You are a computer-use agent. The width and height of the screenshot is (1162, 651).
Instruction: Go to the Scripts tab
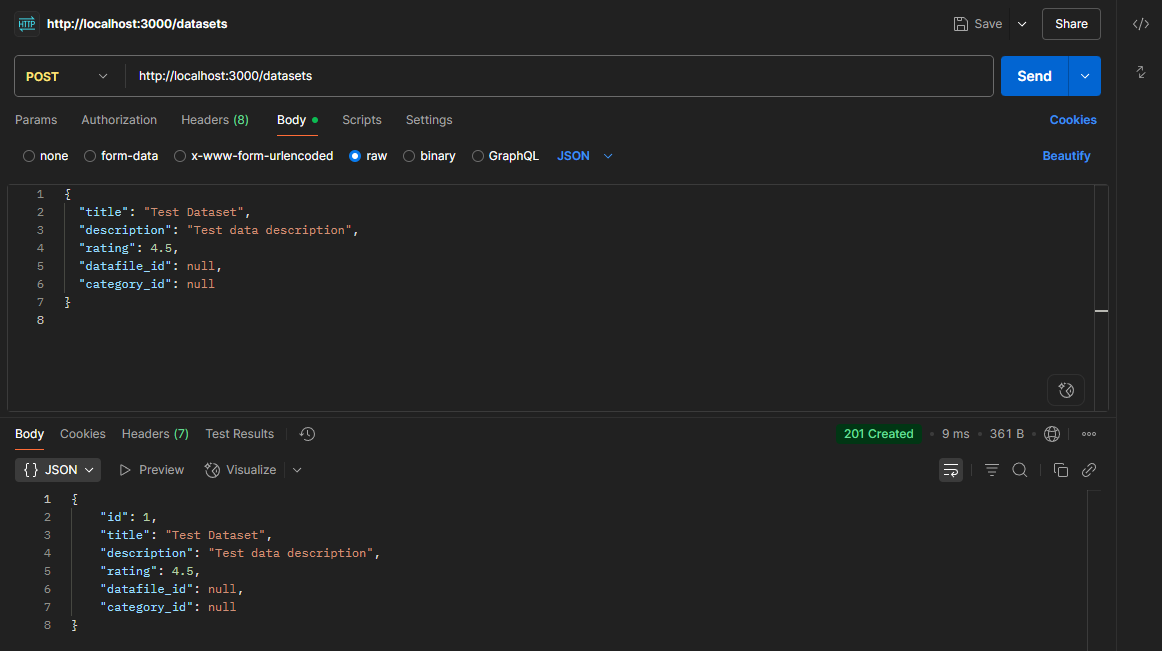pos(362,120)
